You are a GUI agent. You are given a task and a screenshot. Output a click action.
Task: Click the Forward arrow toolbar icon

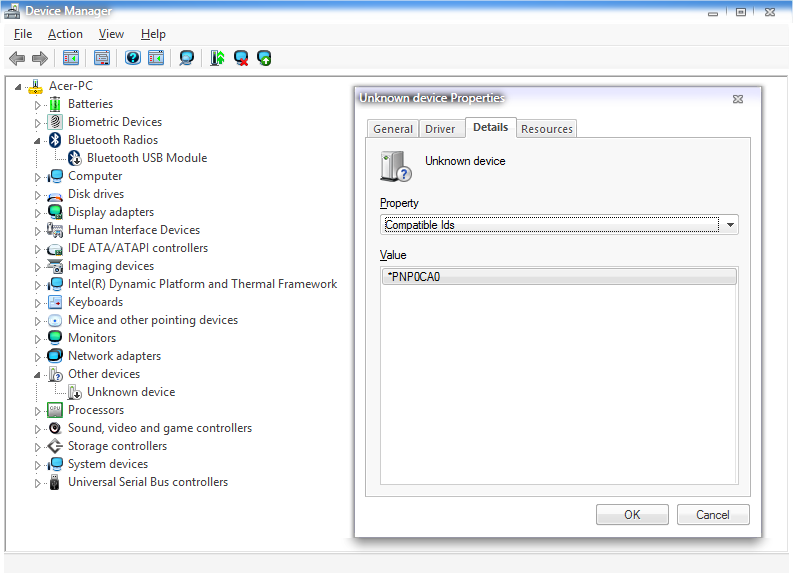[39, 58]
